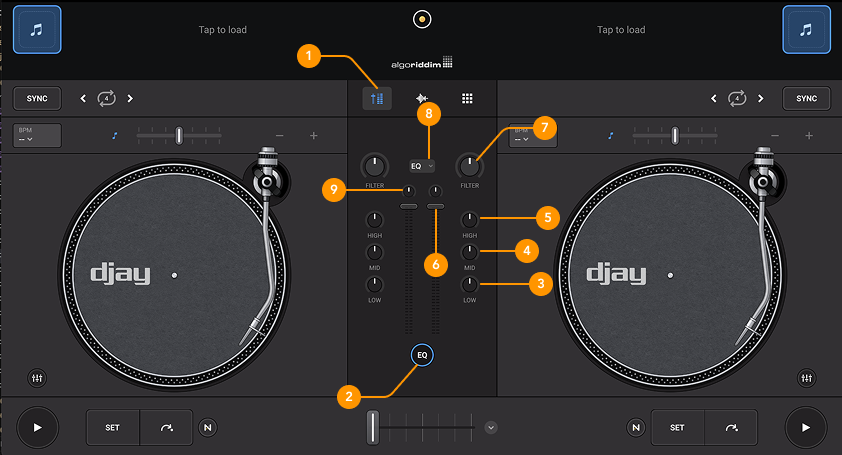This screenshot has width=842, height=455.
Task: Click the right deck tempo slider handle
Action: (674, 135)
